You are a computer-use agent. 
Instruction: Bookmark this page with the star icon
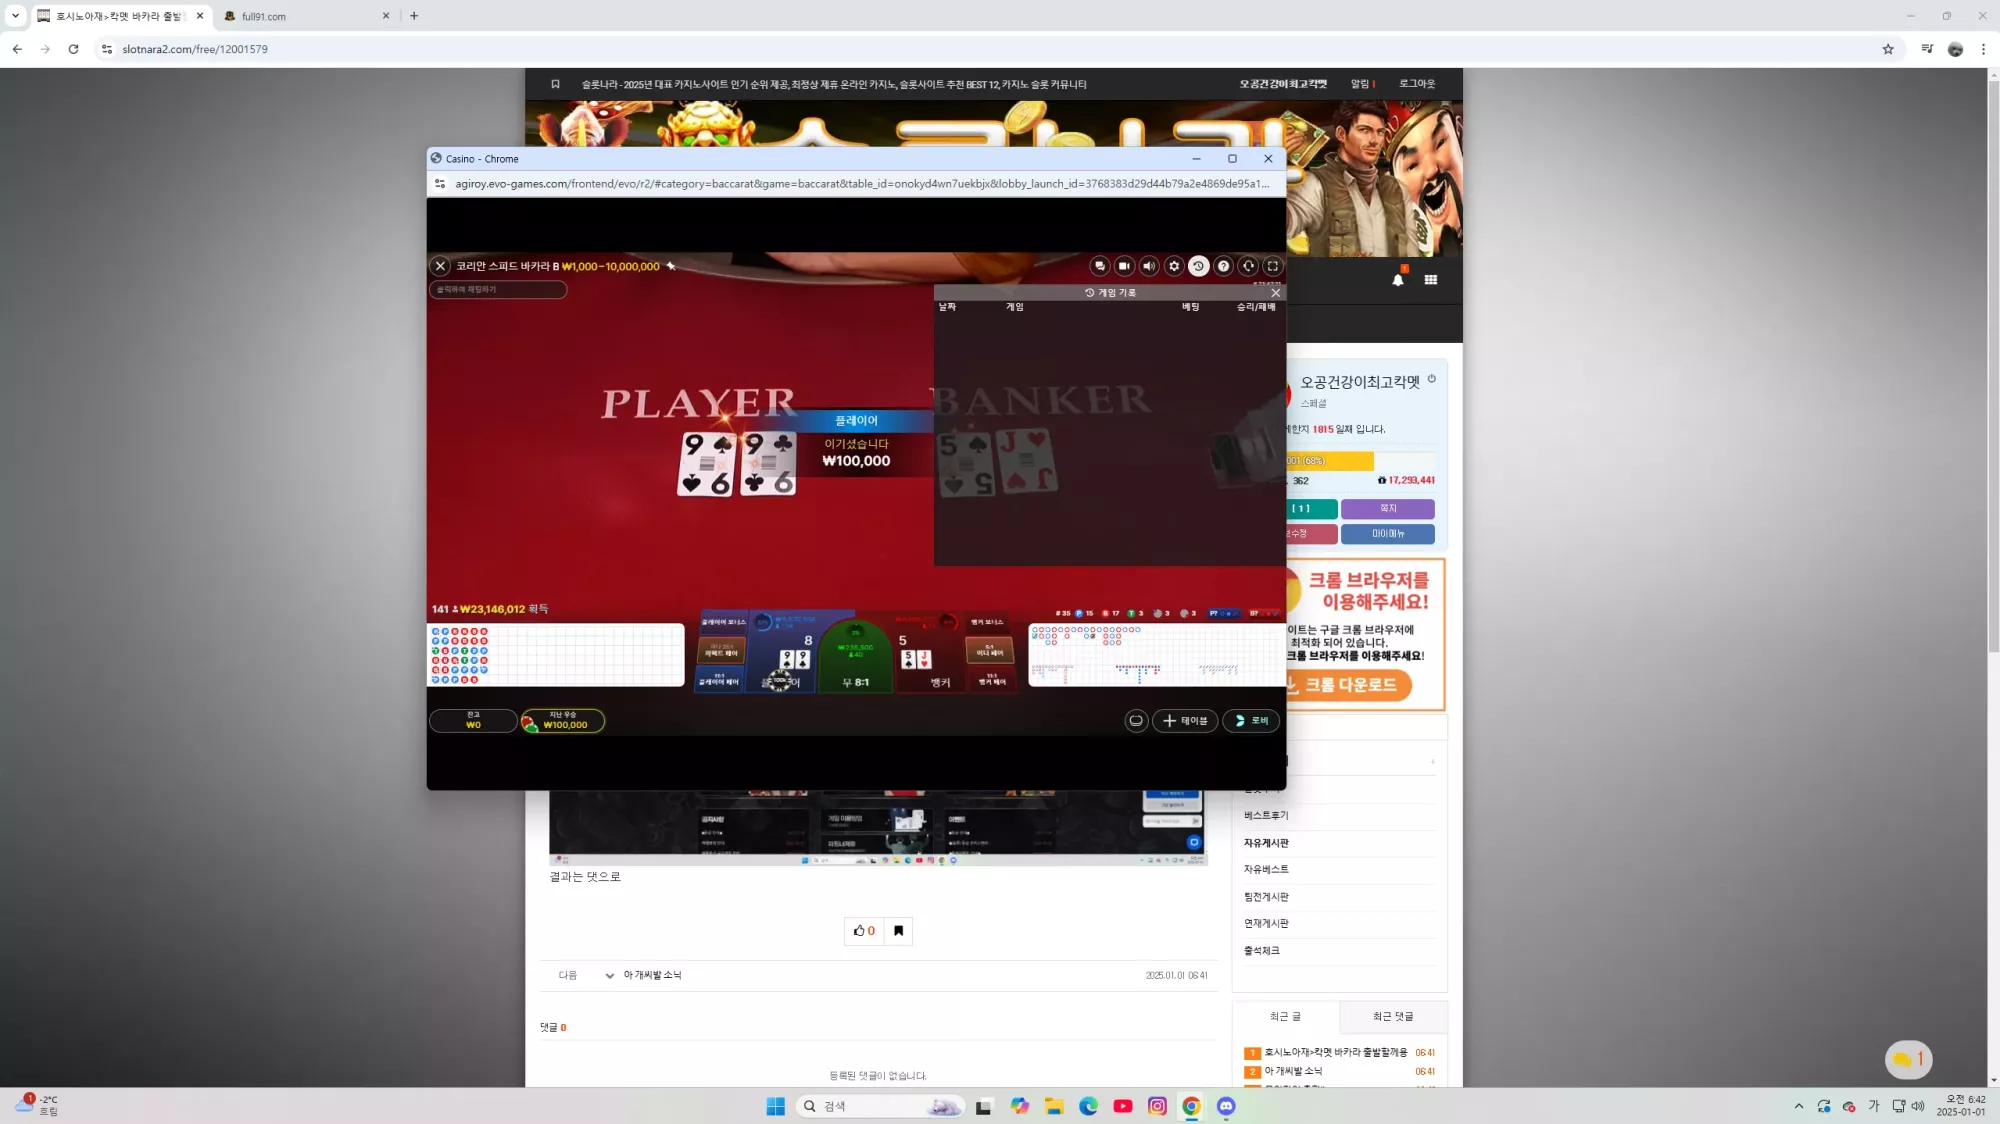(1888, 49)
